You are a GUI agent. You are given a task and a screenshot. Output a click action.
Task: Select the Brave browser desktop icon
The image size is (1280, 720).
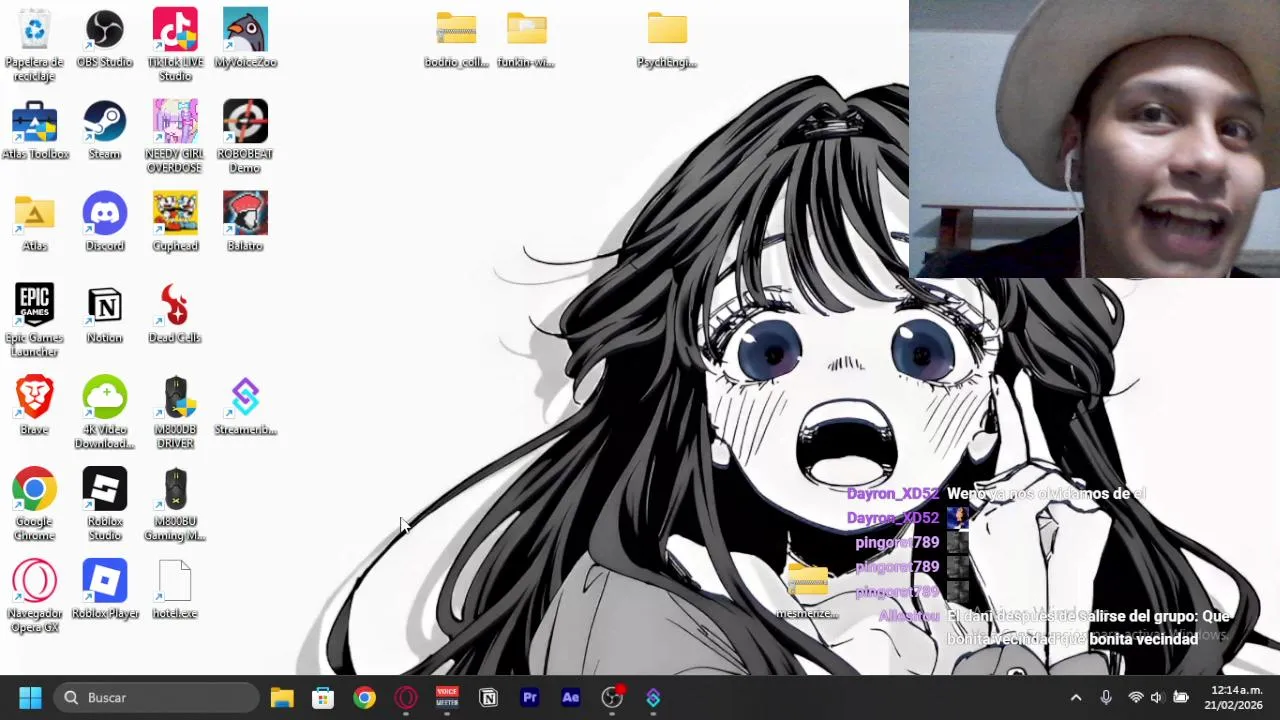pos(34,406)
